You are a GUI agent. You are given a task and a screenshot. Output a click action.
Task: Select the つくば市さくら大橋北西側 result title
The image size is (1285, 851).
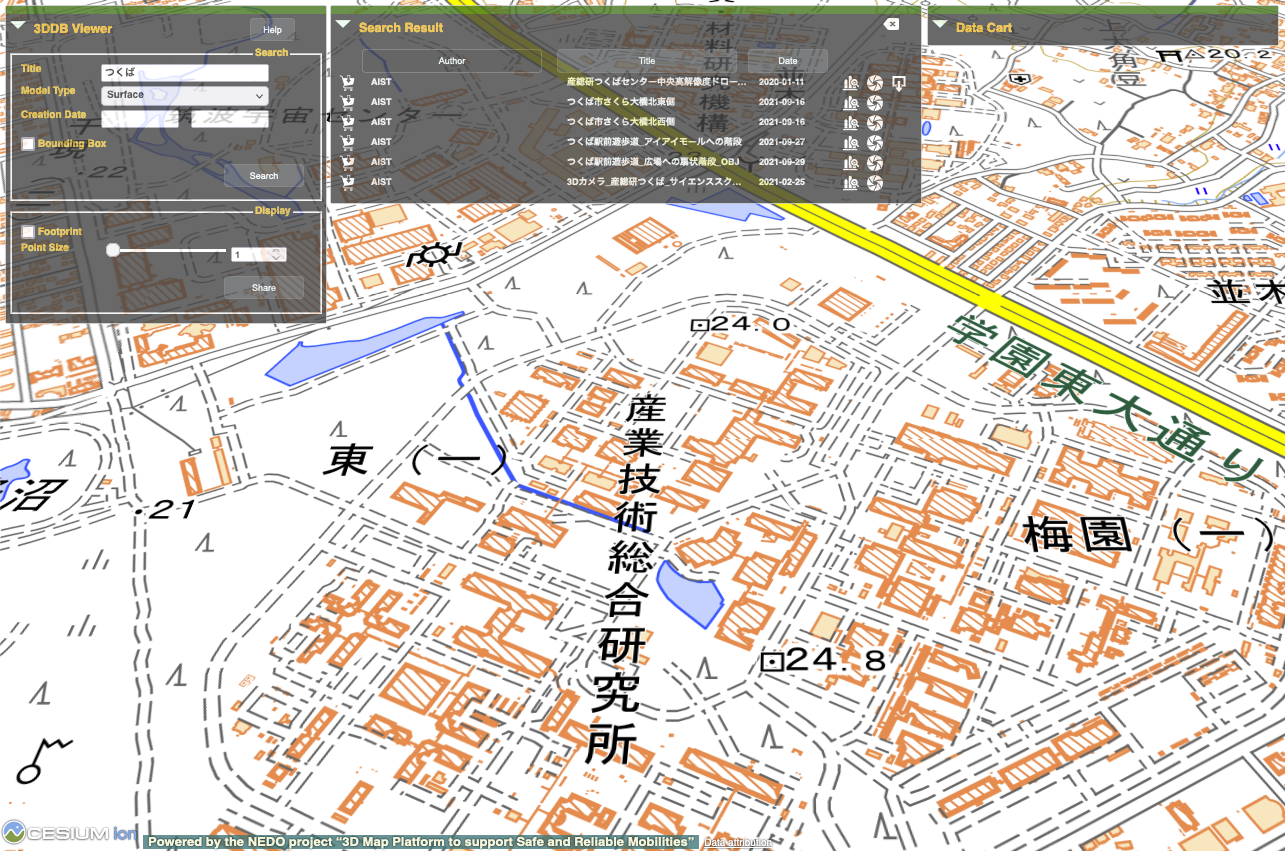coord(620,122)
